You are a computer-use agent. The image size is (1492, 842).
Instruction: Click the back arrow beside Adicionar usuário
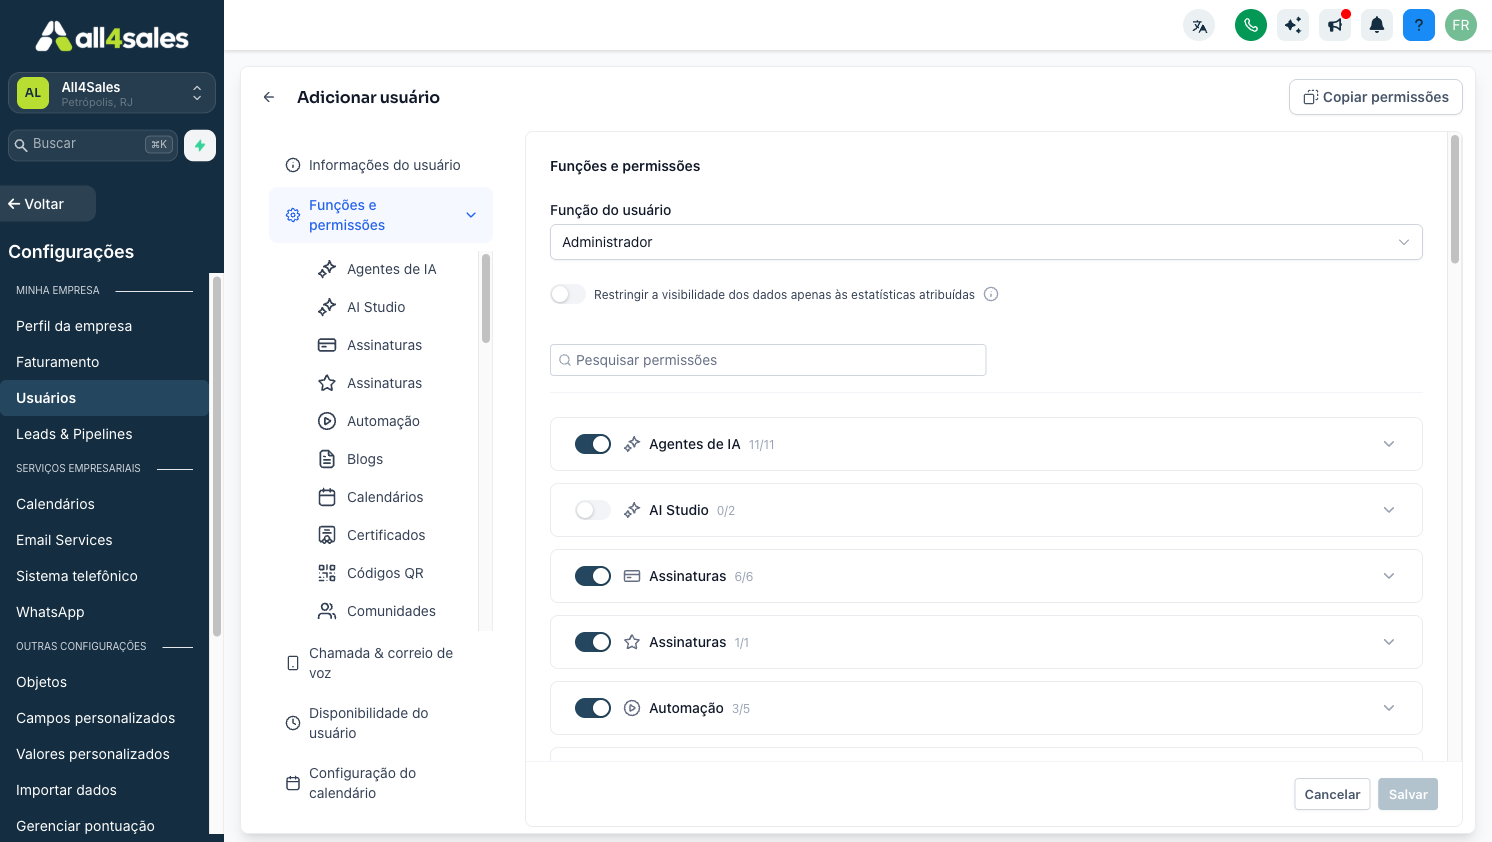click(x=269, y=97)
